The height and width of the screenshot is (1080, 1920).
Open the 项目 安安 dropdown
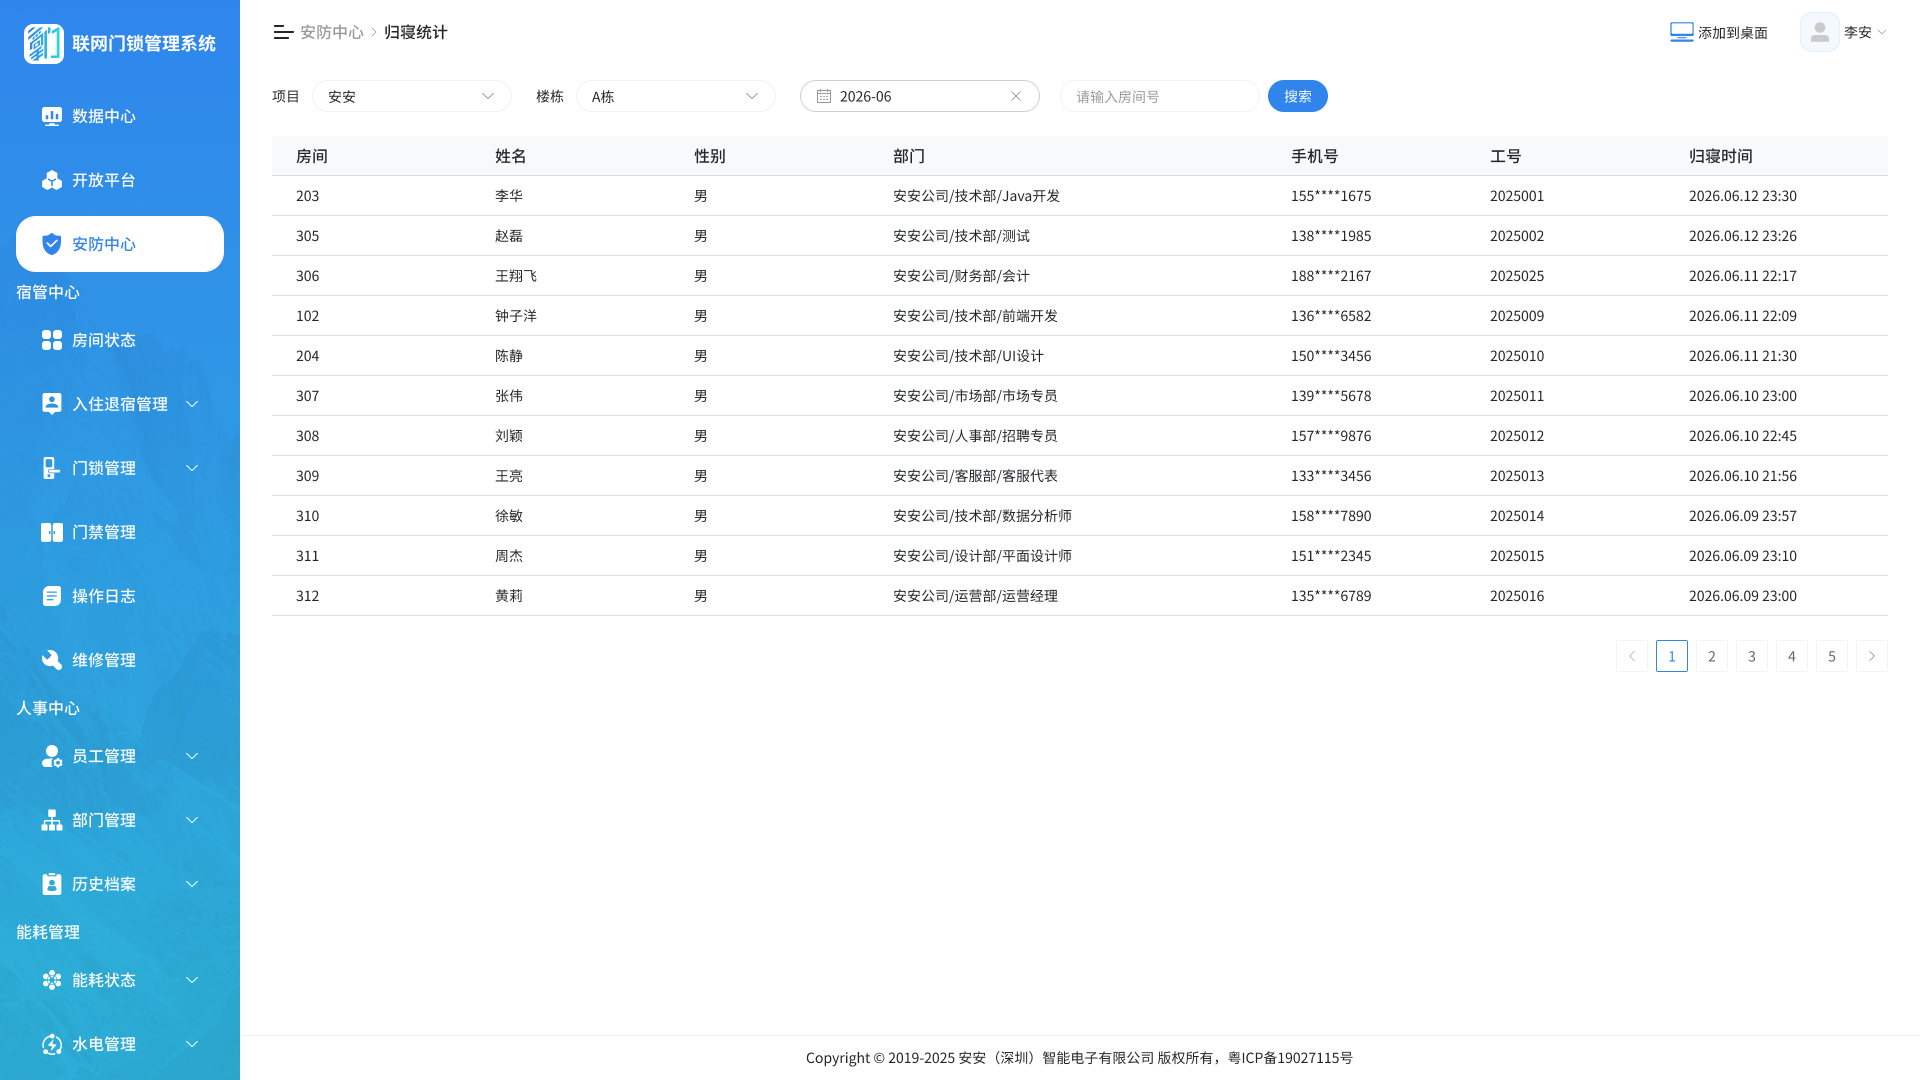[412, 96]
